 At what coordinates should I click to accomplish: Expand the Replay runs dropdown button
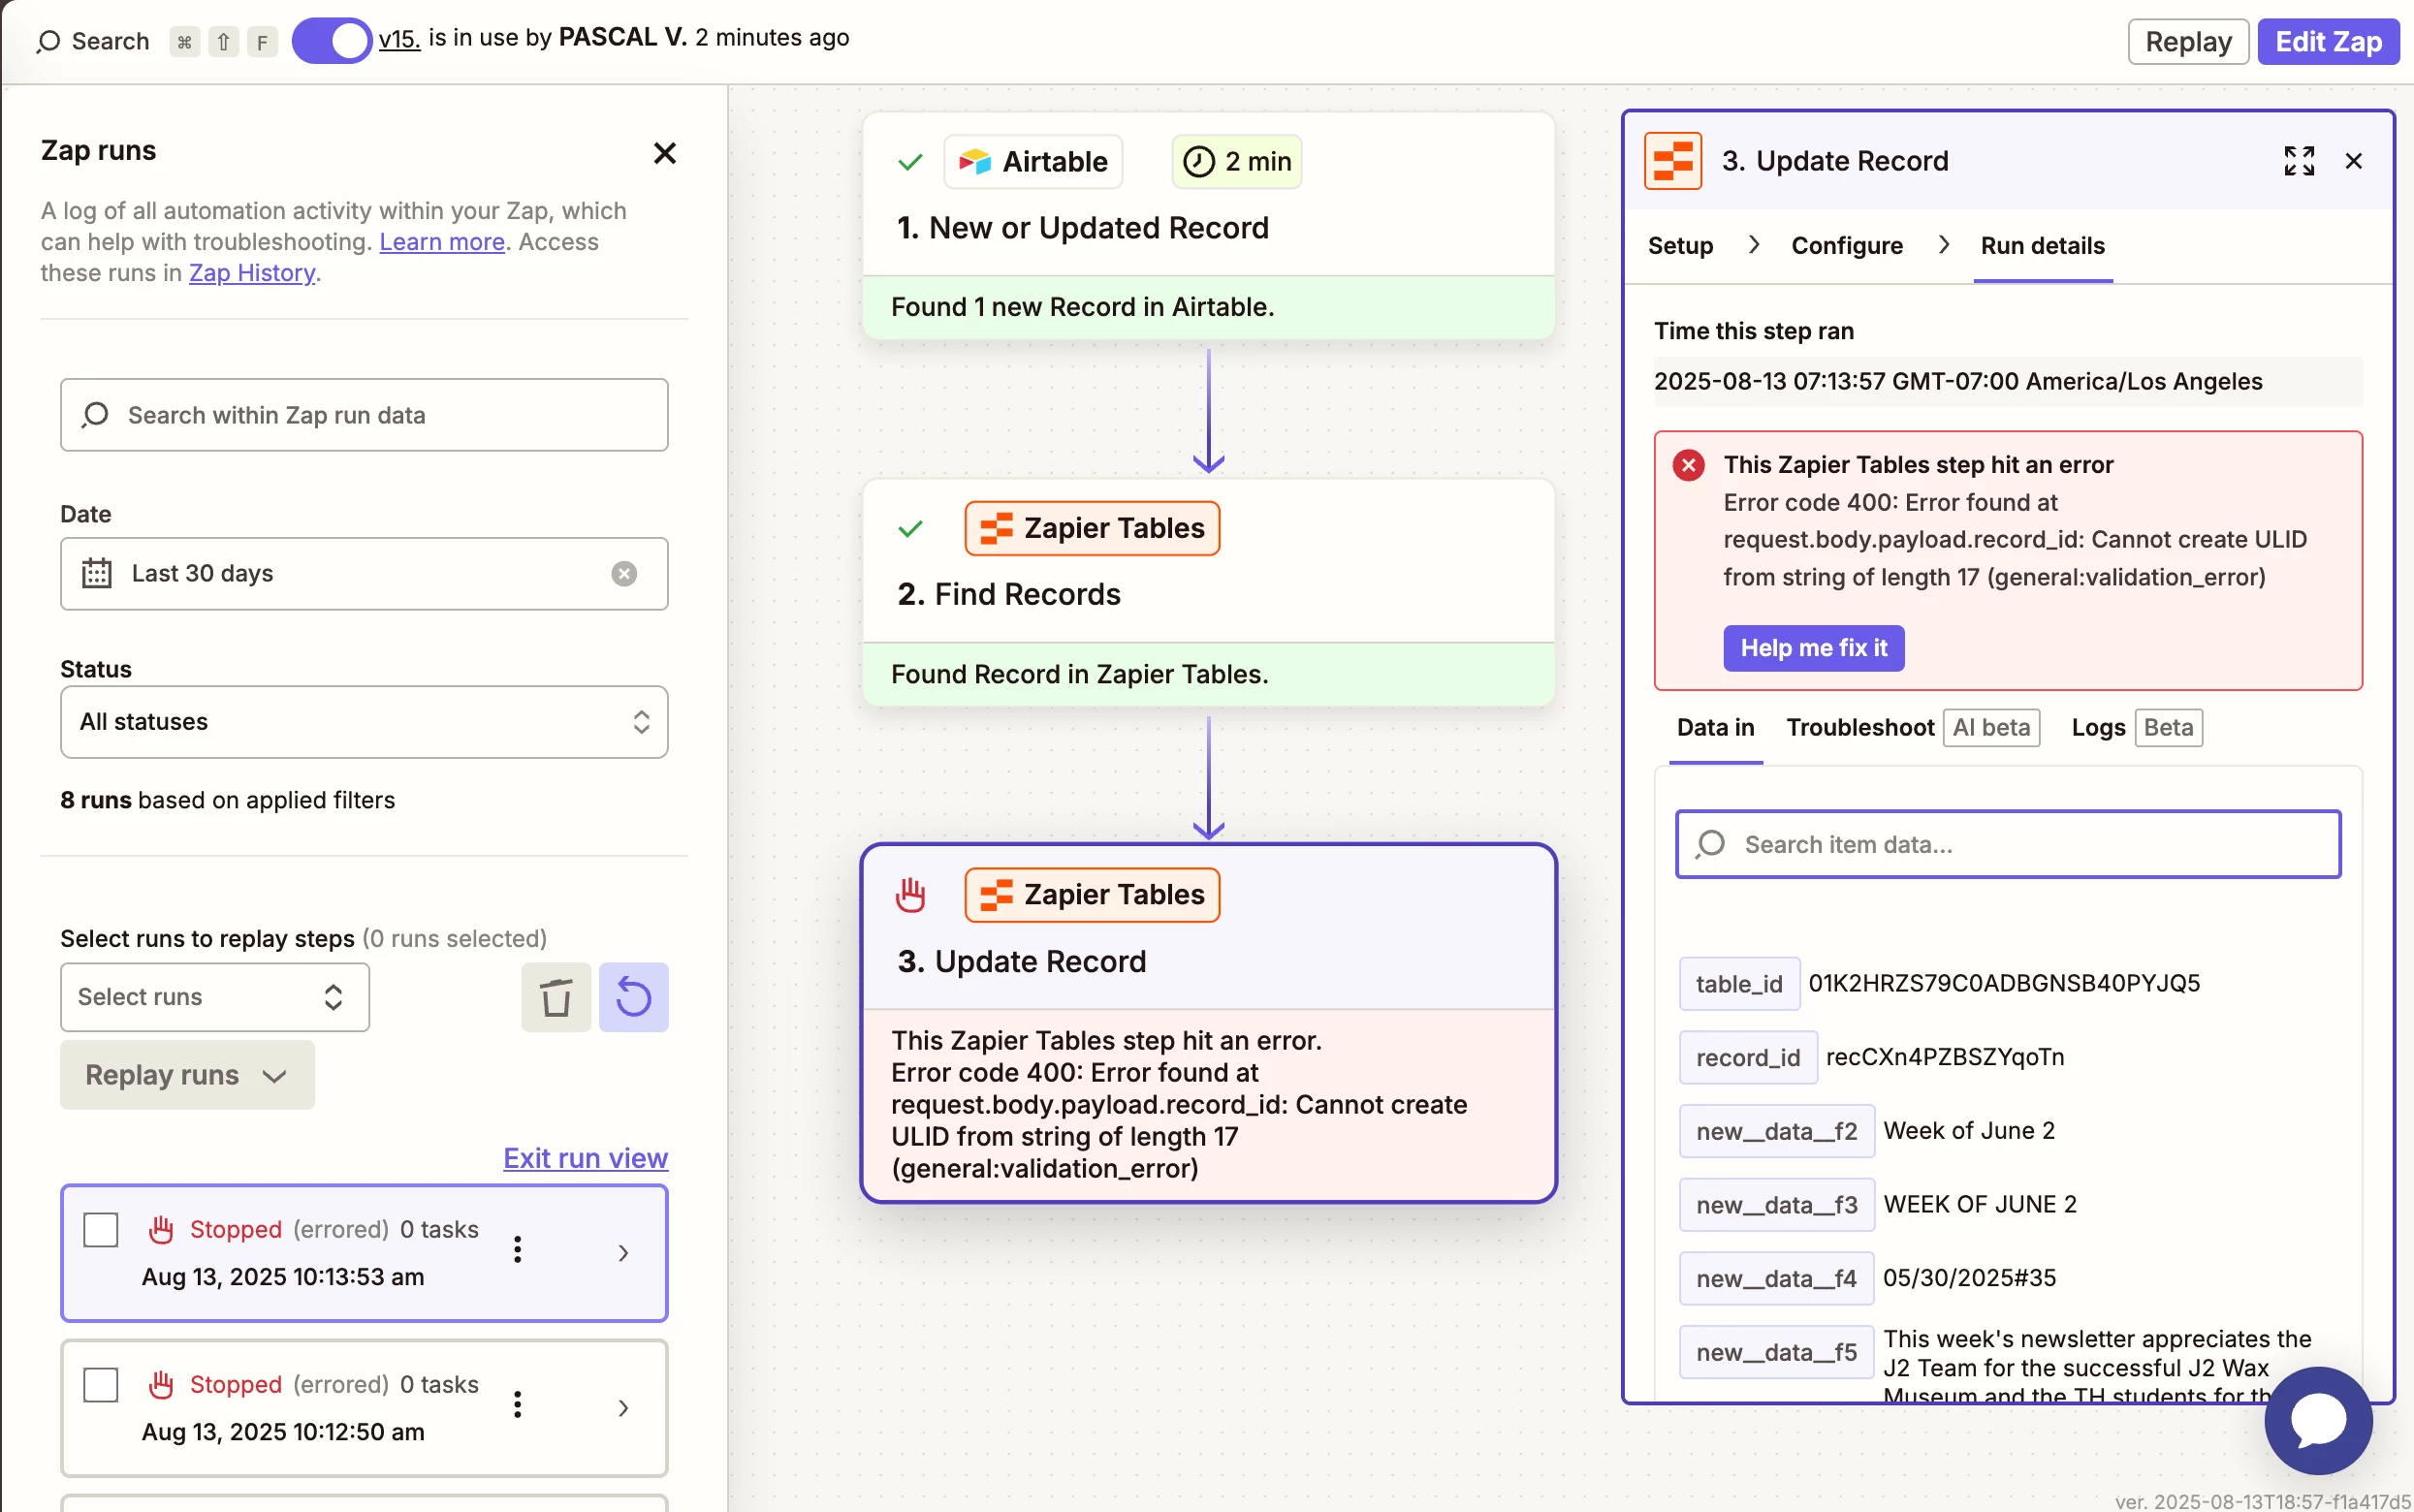tap(187, 1075)
